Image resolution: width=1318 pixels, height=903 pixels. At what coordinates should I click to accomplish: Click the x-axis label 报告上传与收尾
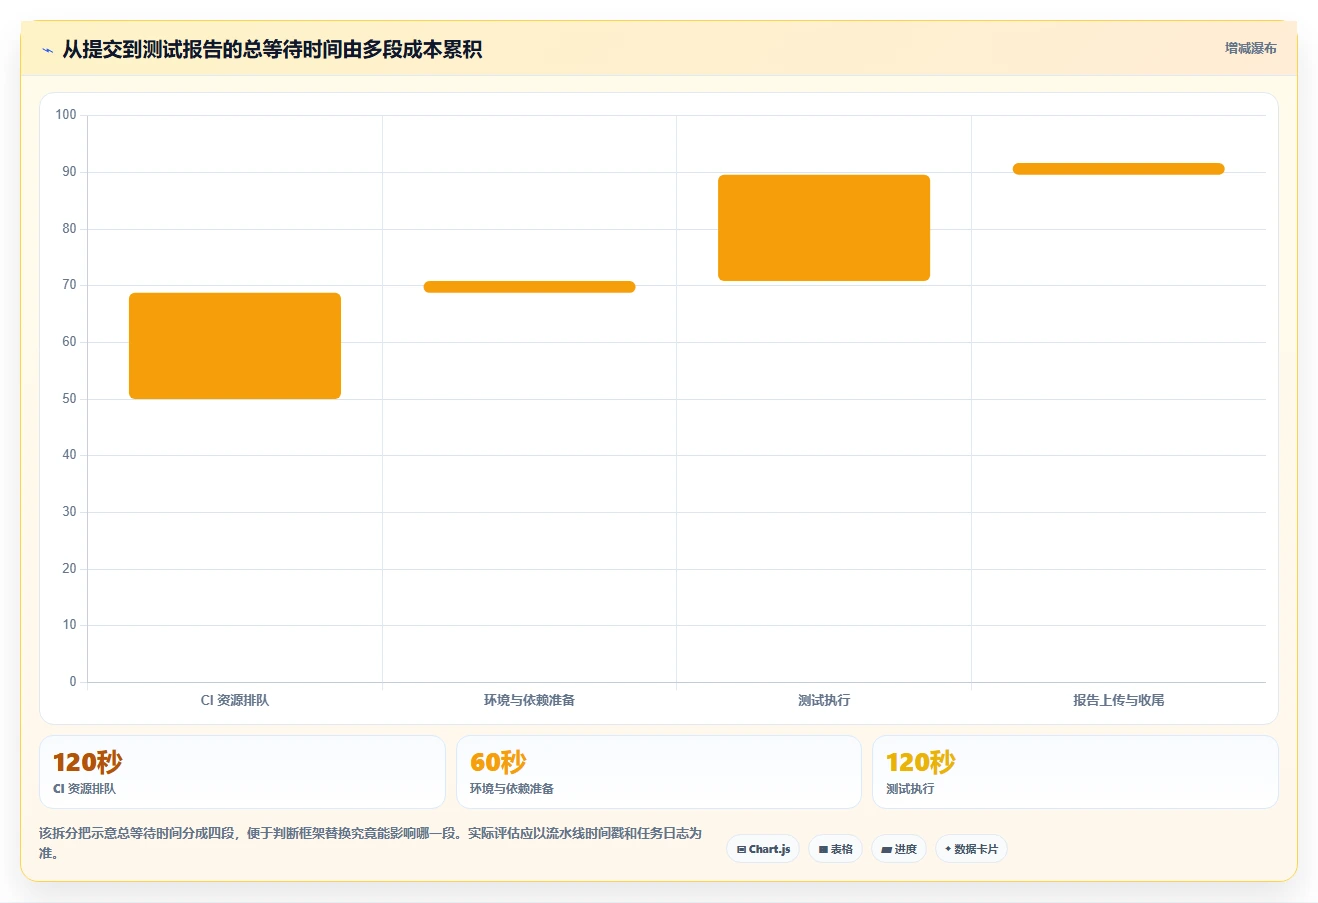tap(1118, 700)
